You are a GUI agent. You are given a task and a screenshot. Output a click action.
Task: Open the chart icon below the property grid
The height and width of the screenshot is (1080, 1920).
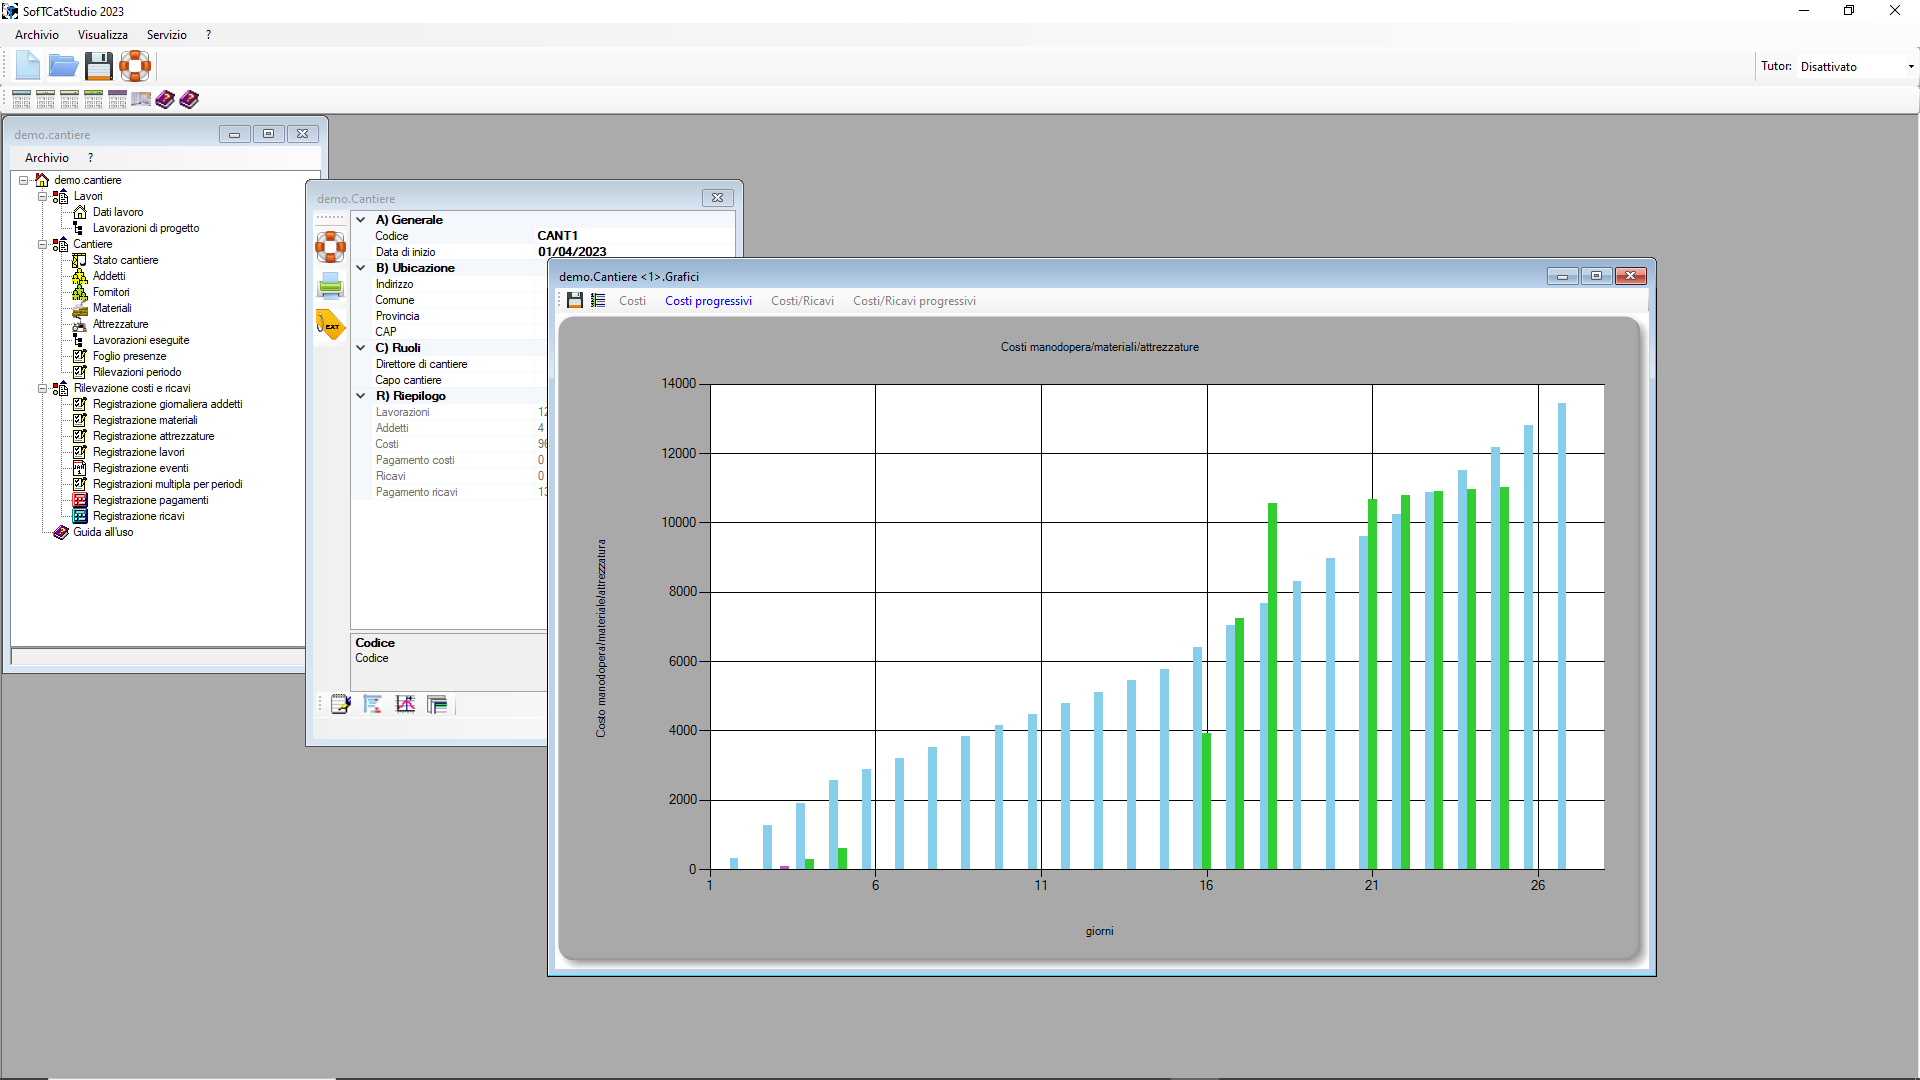point(405,704)
